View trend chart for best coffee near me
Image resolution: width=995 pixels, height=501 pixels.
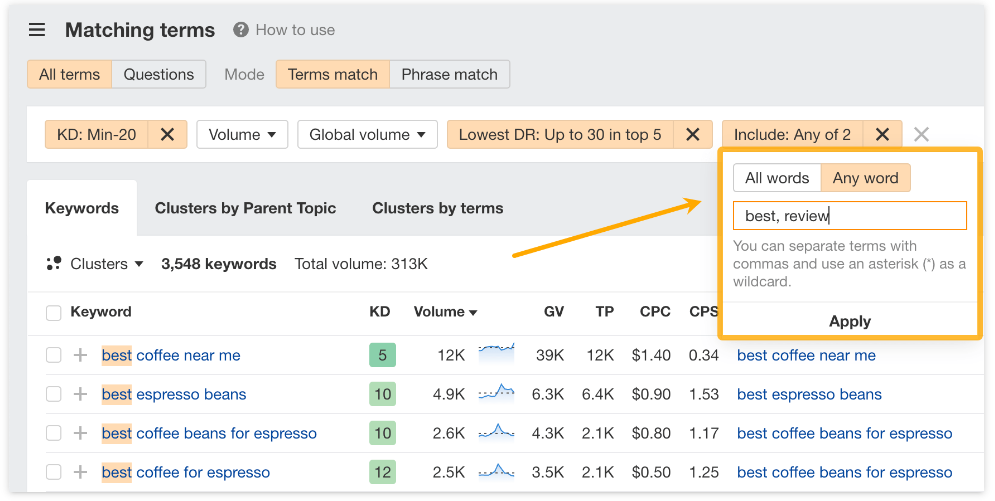coord(496,354)
